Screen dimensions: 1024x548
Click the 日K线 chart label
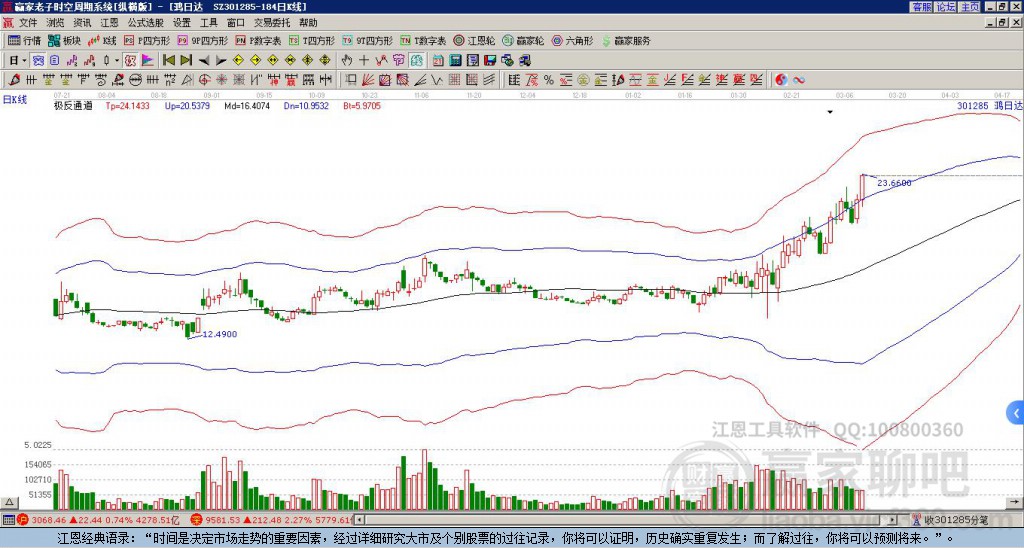(x=15, y=99)
